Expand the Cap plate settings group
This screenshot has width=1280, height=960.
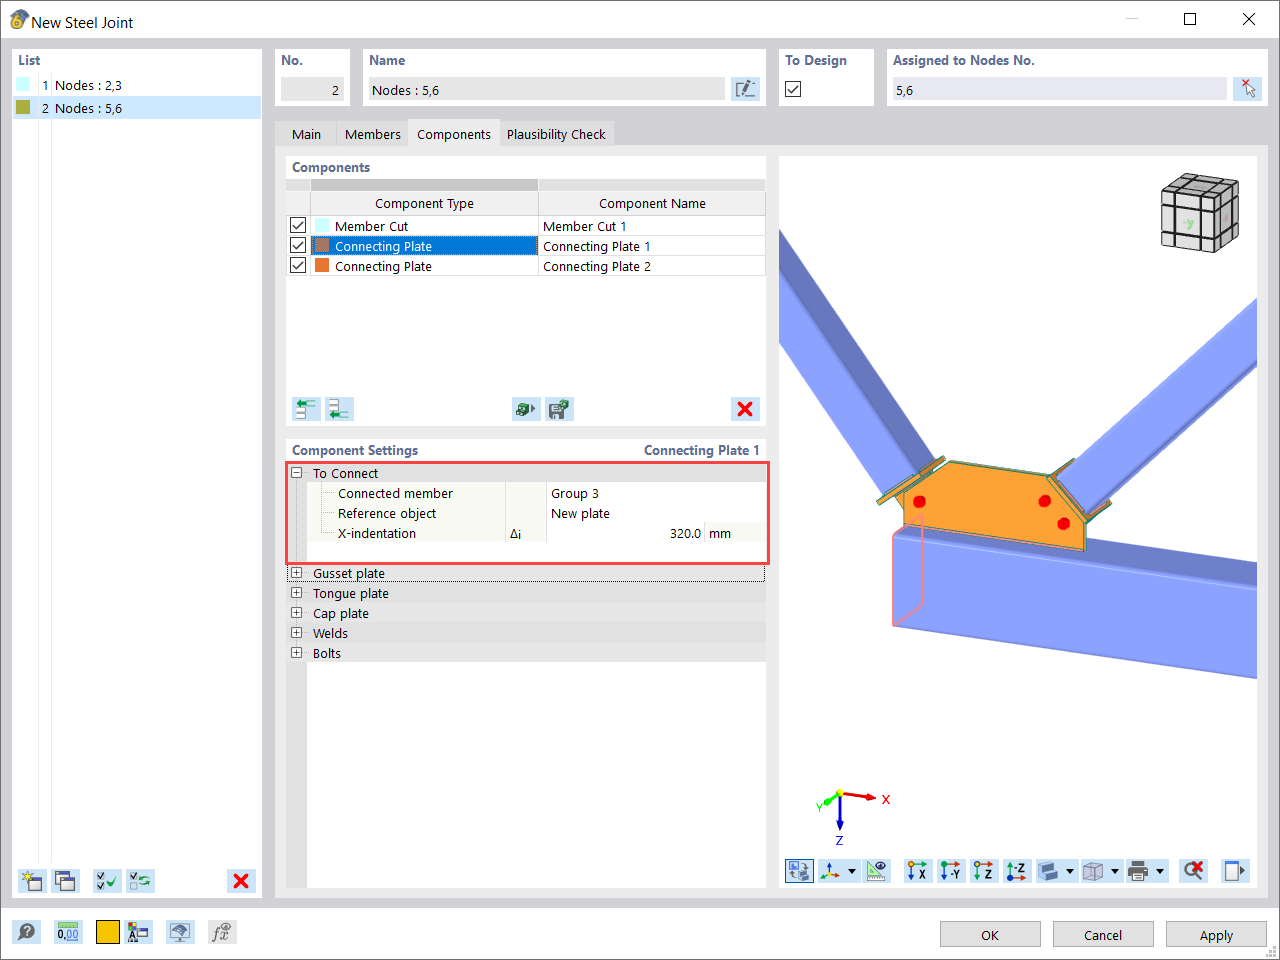click(297, 613)
